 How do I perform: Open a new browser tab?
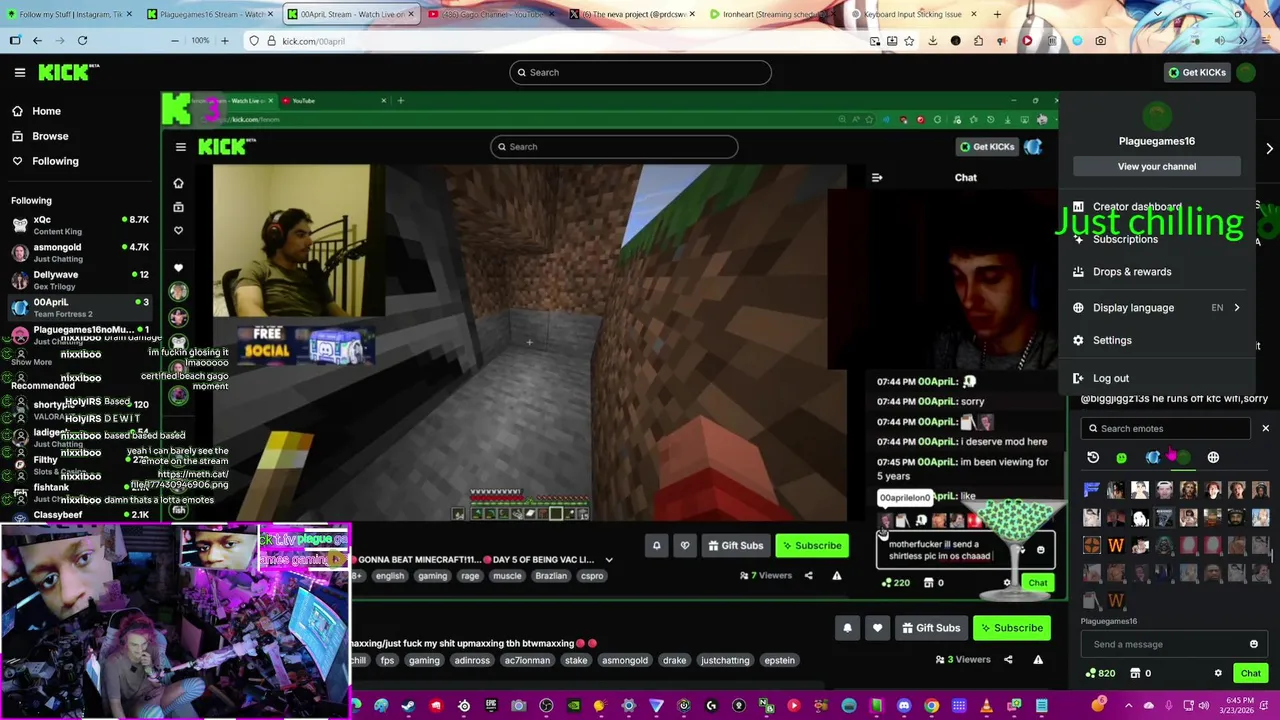pos(997,14)
